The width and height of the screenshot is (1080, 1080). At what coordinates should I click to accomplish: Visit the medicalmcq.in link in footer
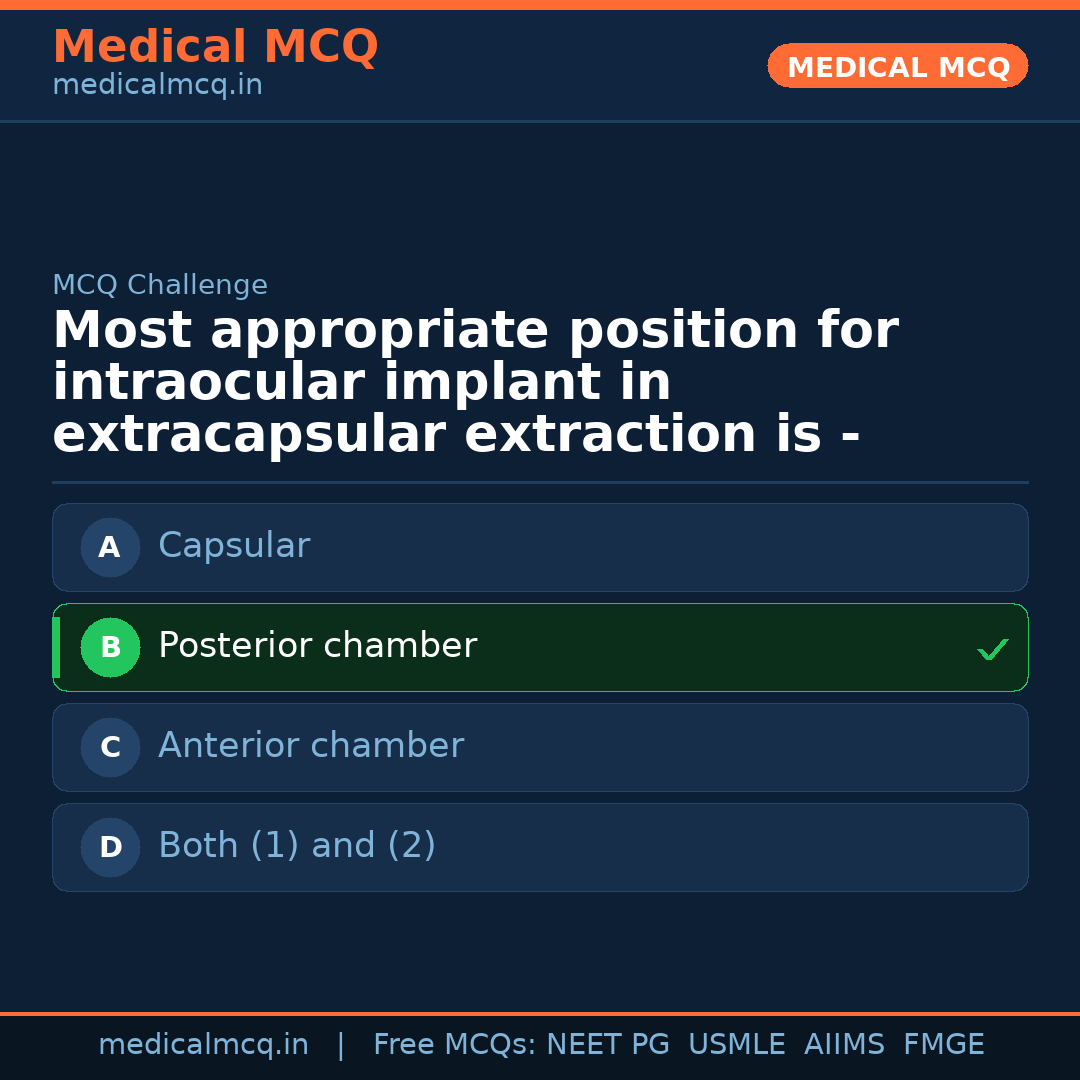pos(204,1044)
